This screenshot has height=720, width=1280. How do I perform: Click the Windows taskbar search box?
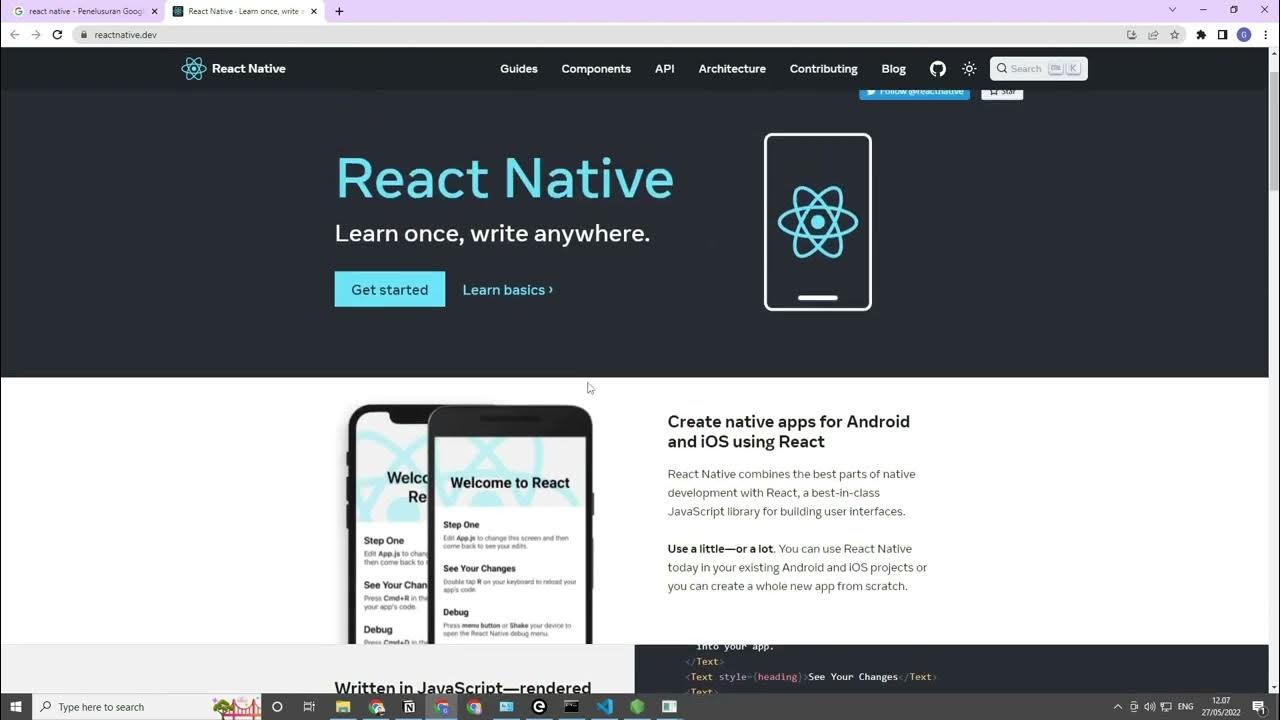pos(148,707)
